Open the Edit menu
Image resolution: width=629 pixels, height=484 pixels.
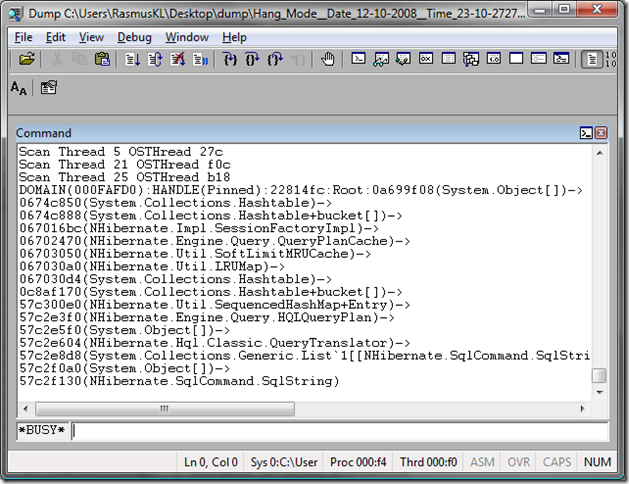pyautogui.click(x=55, y=37)
